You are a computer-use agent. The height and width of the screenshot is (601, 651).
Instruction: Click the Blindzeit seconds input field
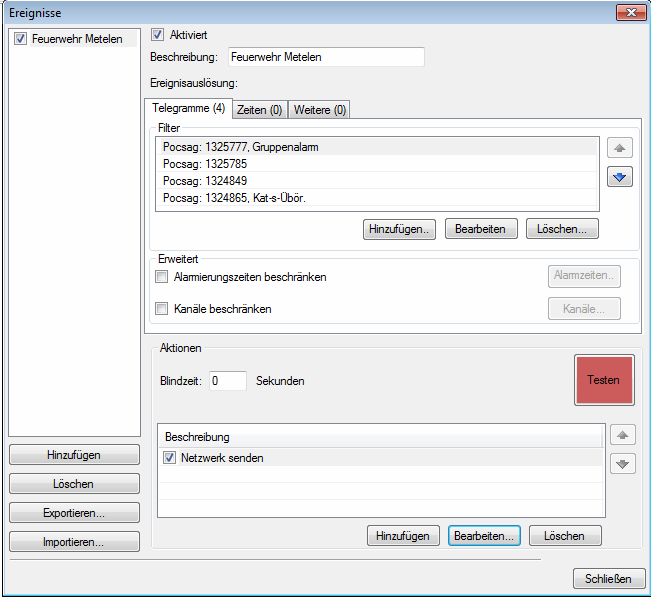coord(228,381)
